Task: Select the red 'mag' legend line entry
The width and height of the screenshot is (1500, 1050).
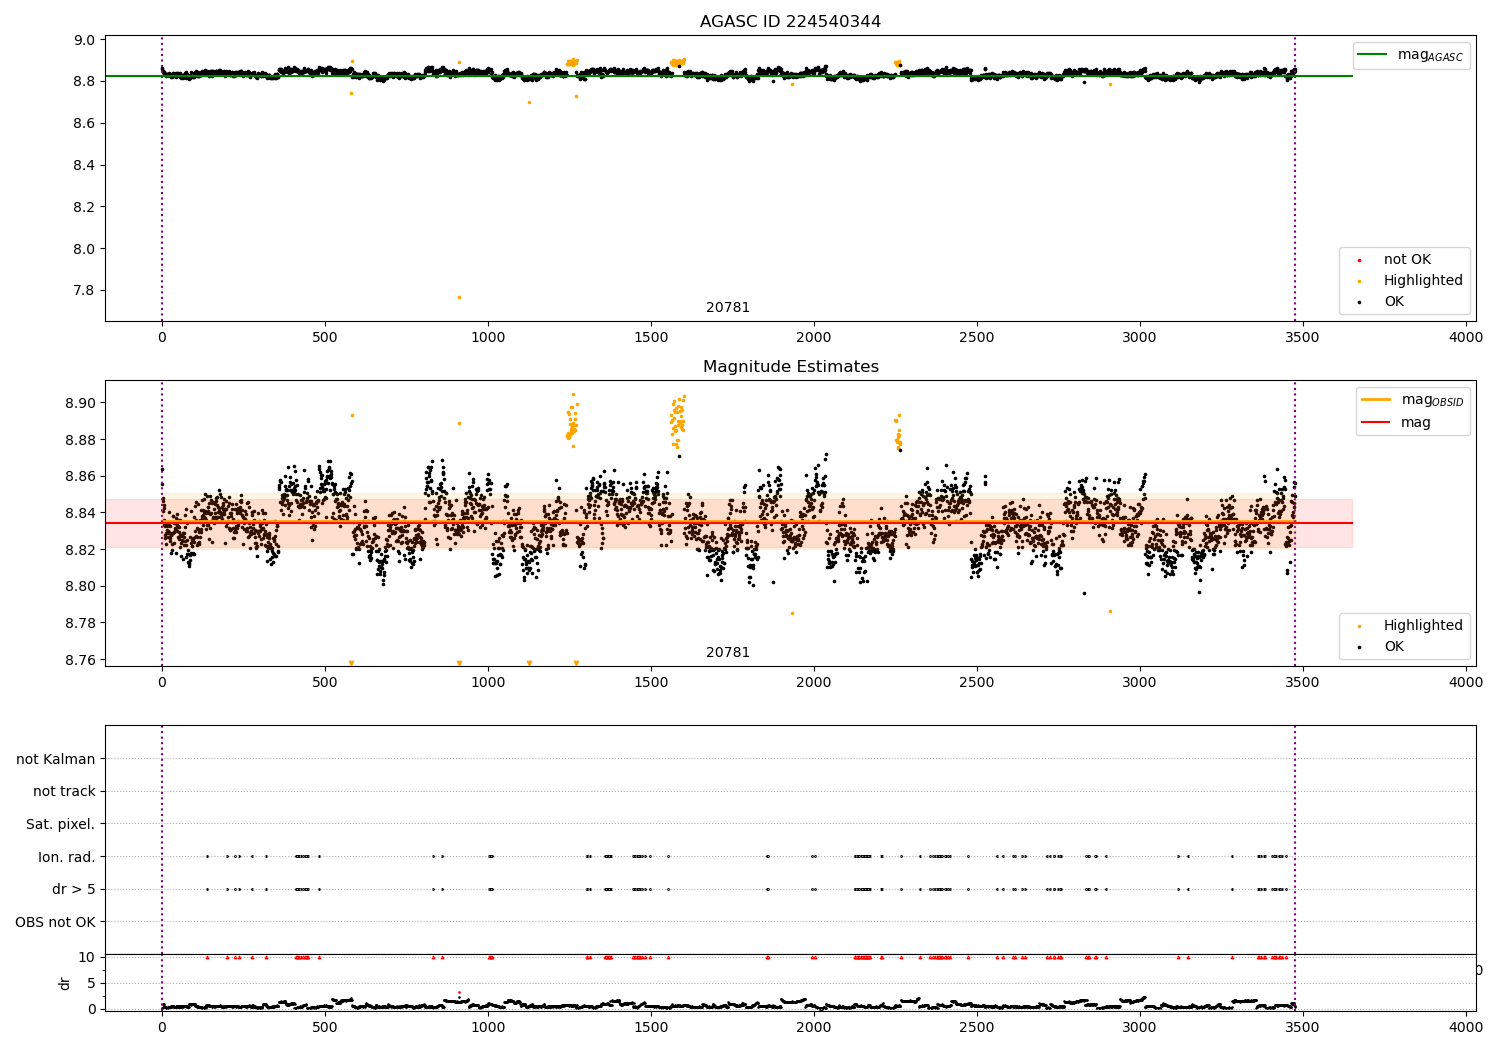Action: tap(1396, 422)
